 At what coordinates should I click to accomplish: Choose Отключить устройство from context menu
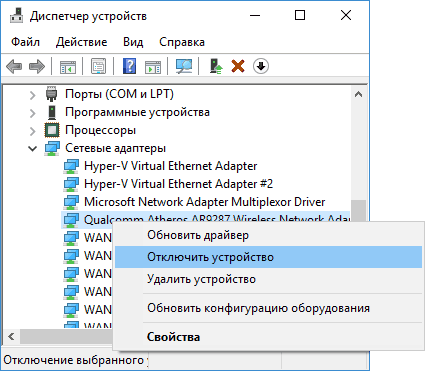point(268,257)
